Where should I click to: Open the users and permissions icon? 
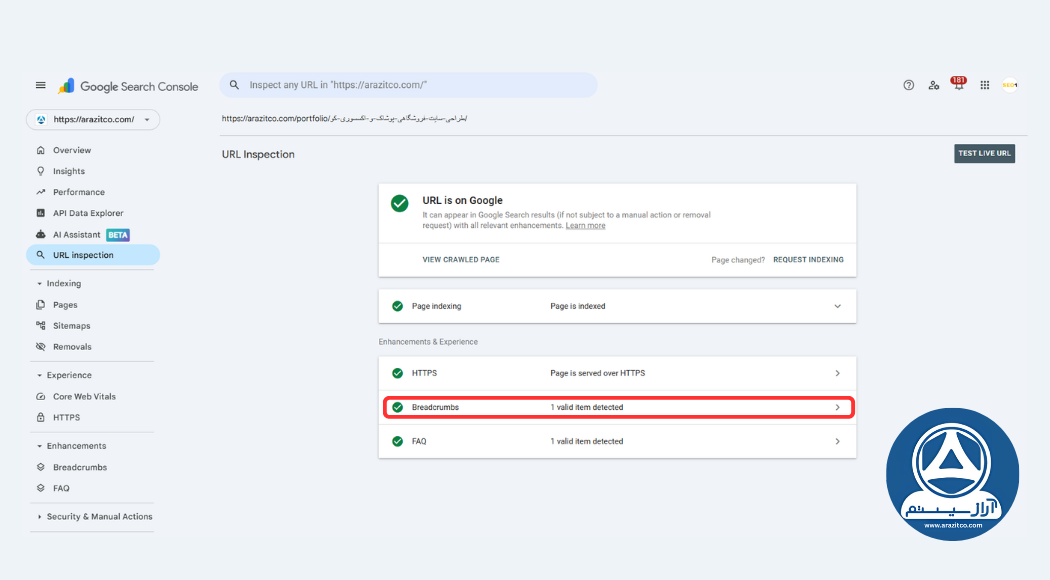pos(933,85)
